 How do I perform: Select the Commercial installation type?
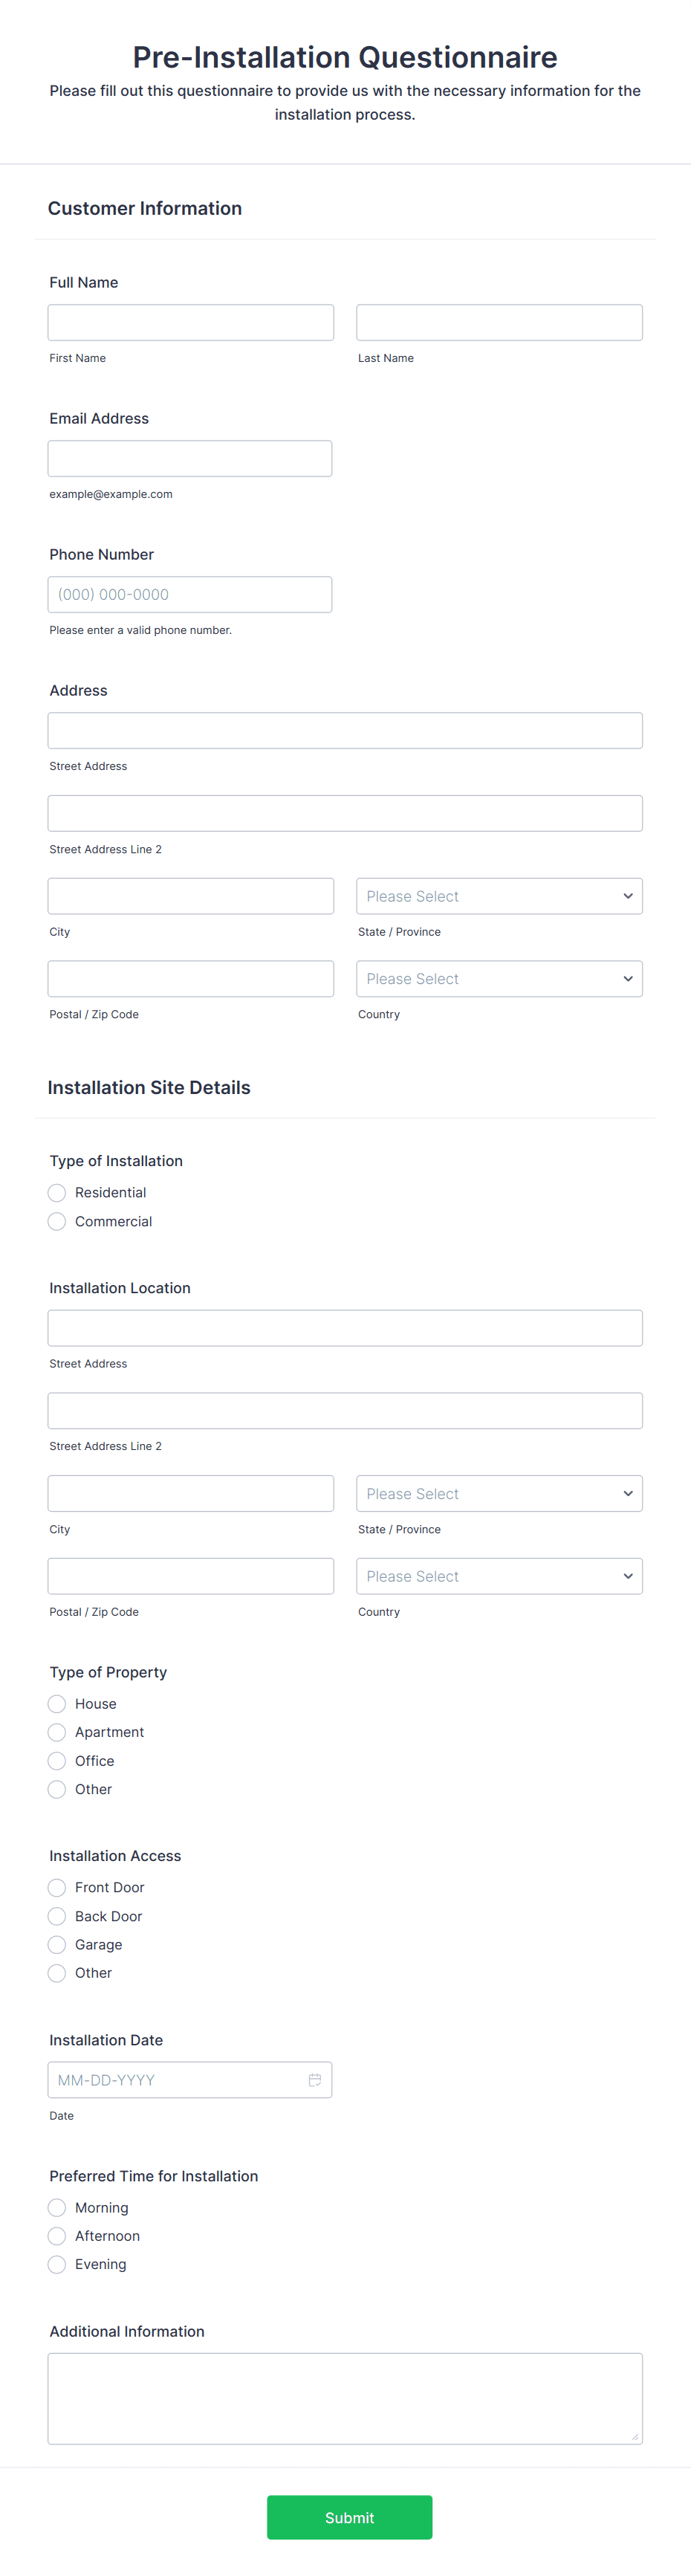pyautogui.click(x=56, y=1221)
